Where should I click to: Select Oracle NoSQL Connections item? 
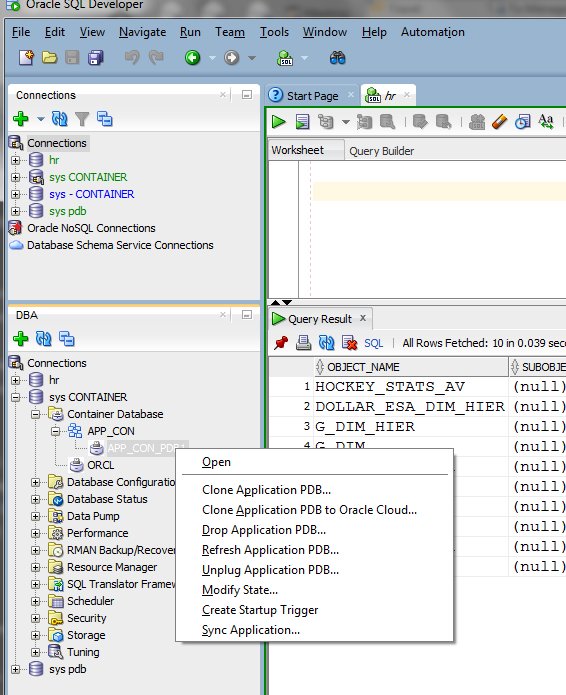pyautogui.click(x=91, y=228)
